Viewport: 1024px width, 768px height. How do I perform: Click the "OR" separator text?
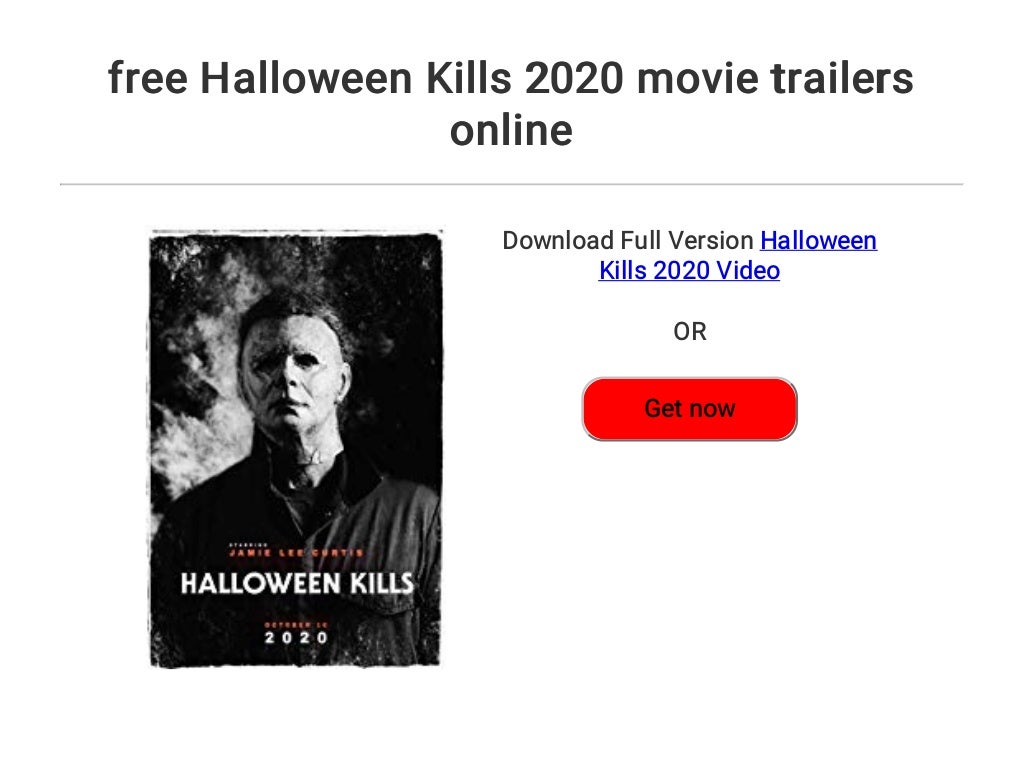click(690, 332)
